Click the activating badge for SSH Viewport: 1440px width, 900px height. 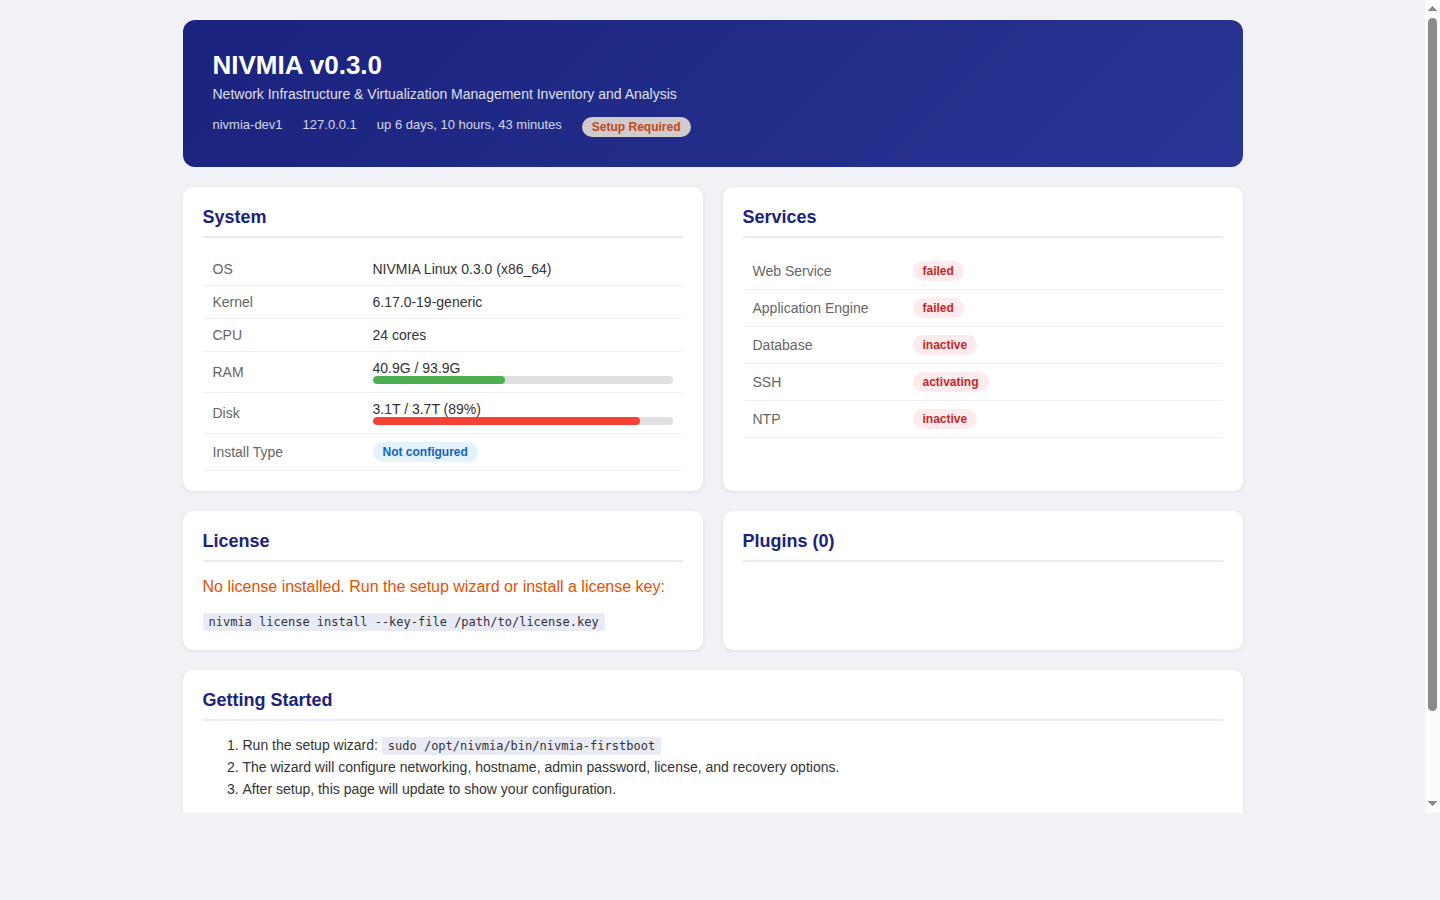coord(950,381)
